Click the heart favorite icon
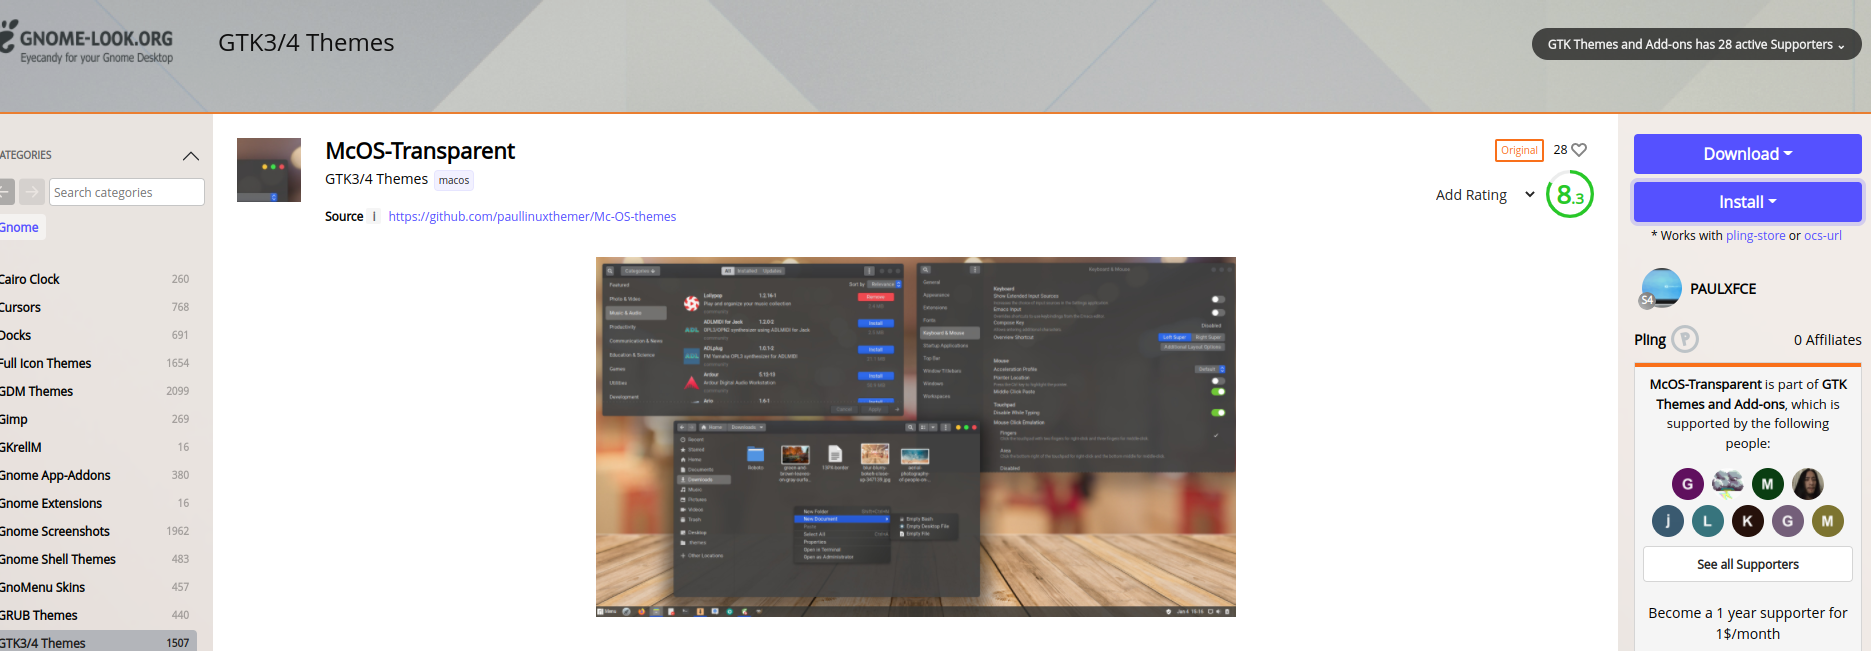The height and width of the screenshot is (651, 1871). click(x=1579, y=150)
